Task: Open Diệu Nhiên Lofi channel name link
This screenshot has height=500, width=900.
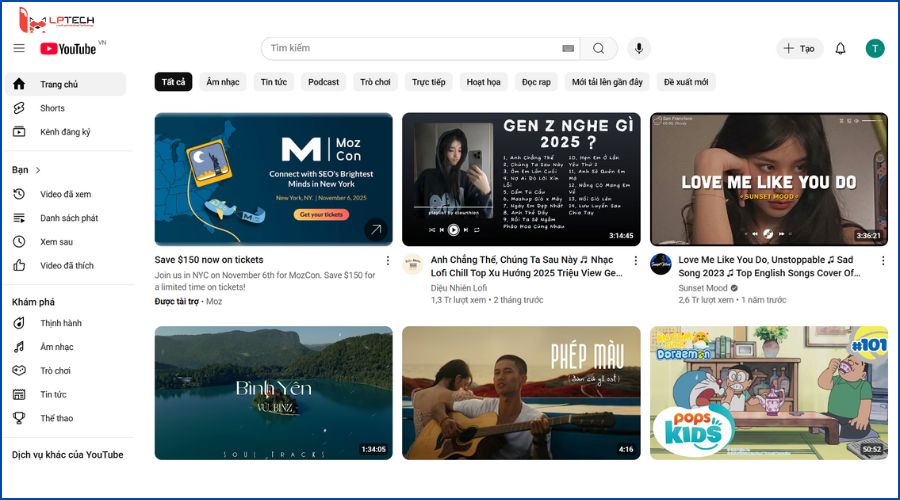Action: [x=459, y=288]
